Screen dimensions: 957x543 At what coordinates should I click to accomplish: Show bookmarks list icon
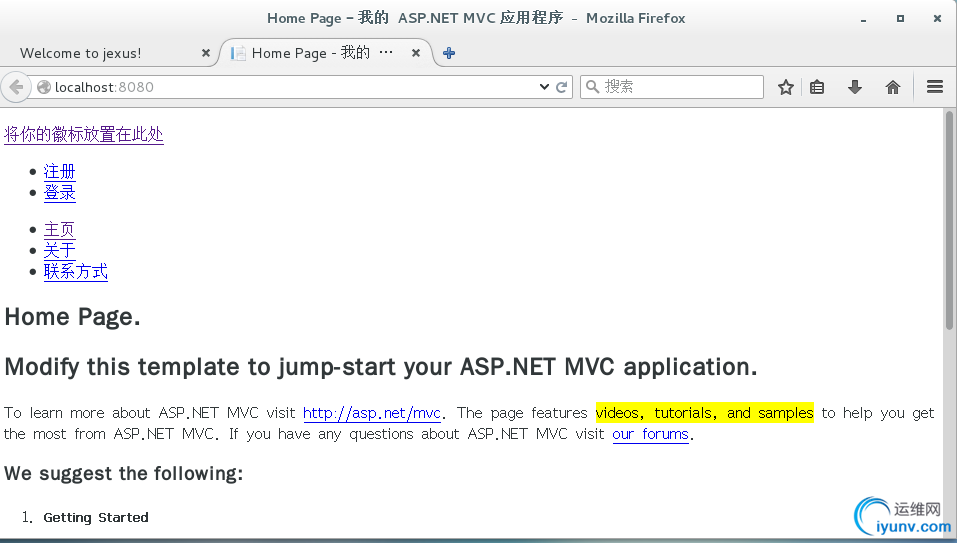tap(817, 87)
